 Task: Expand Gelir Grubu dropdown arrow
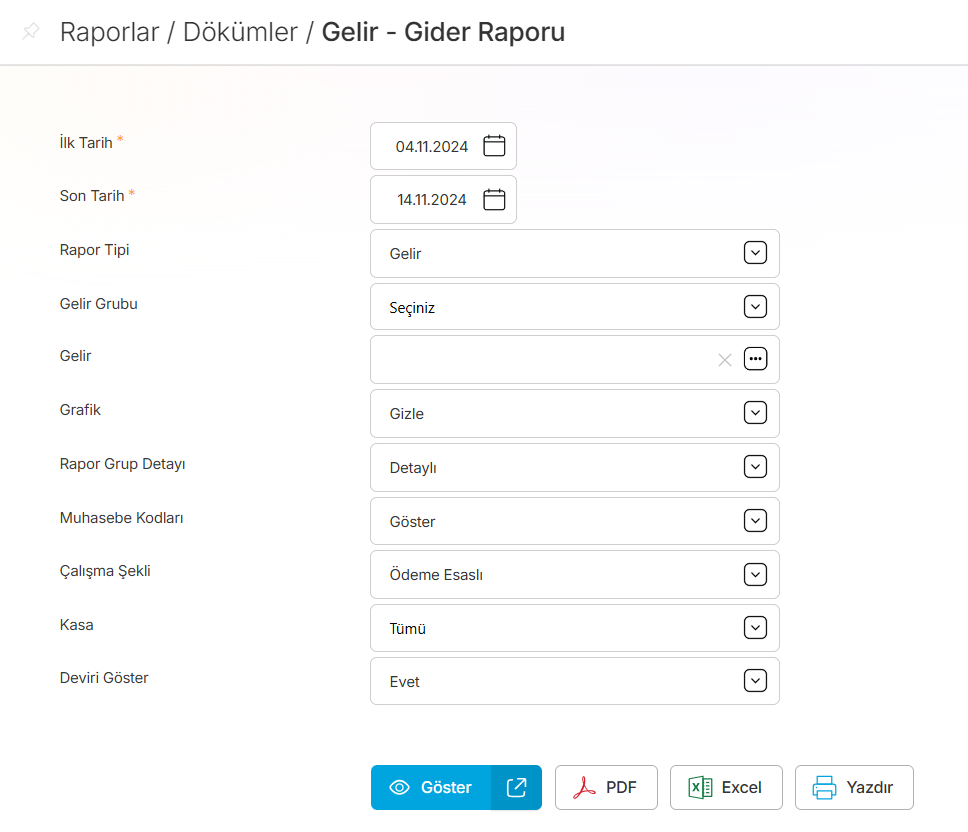[x=756, y=307]
